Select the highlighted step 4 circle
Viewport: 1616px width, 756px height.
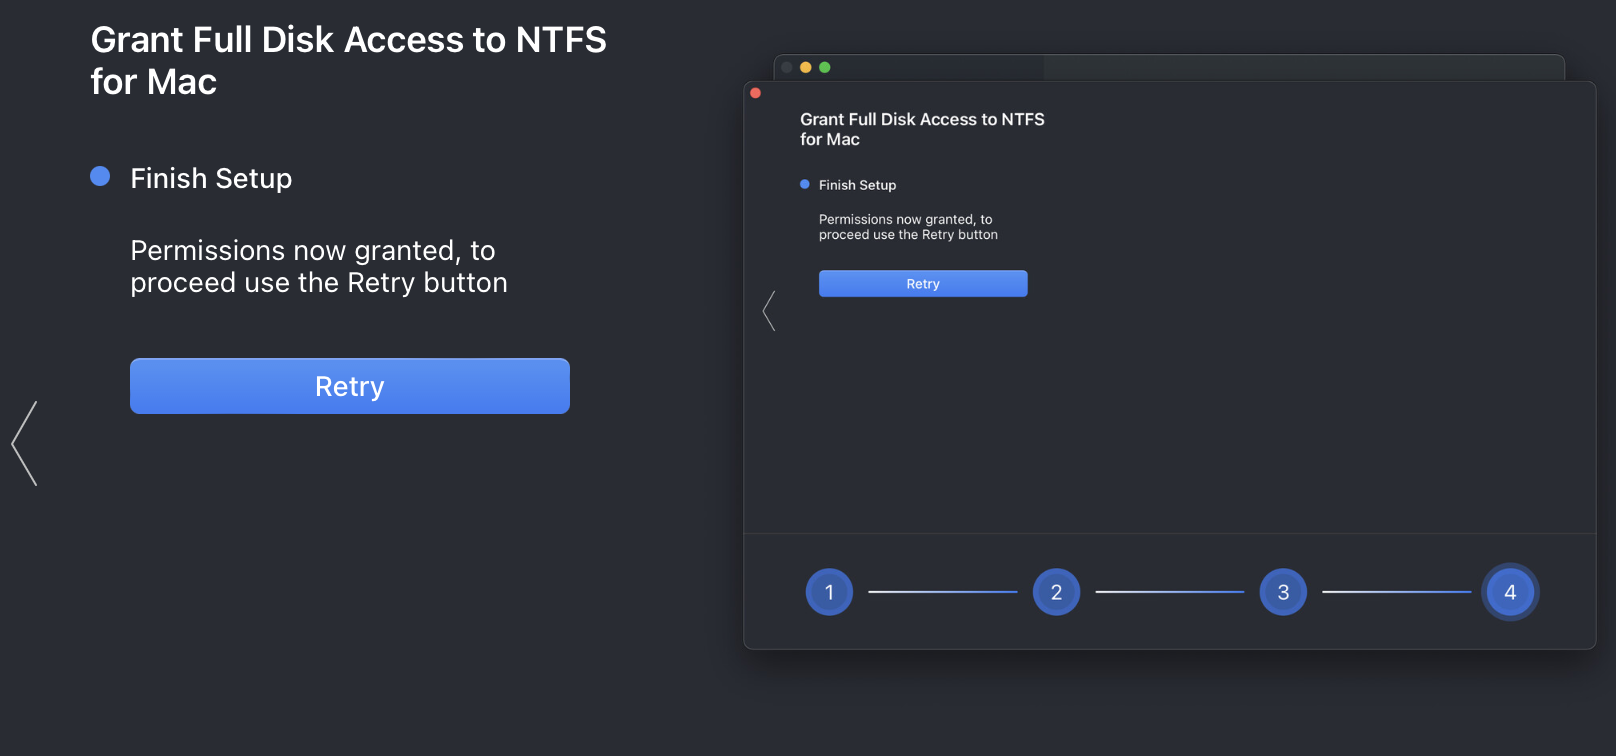point(1510,592)
